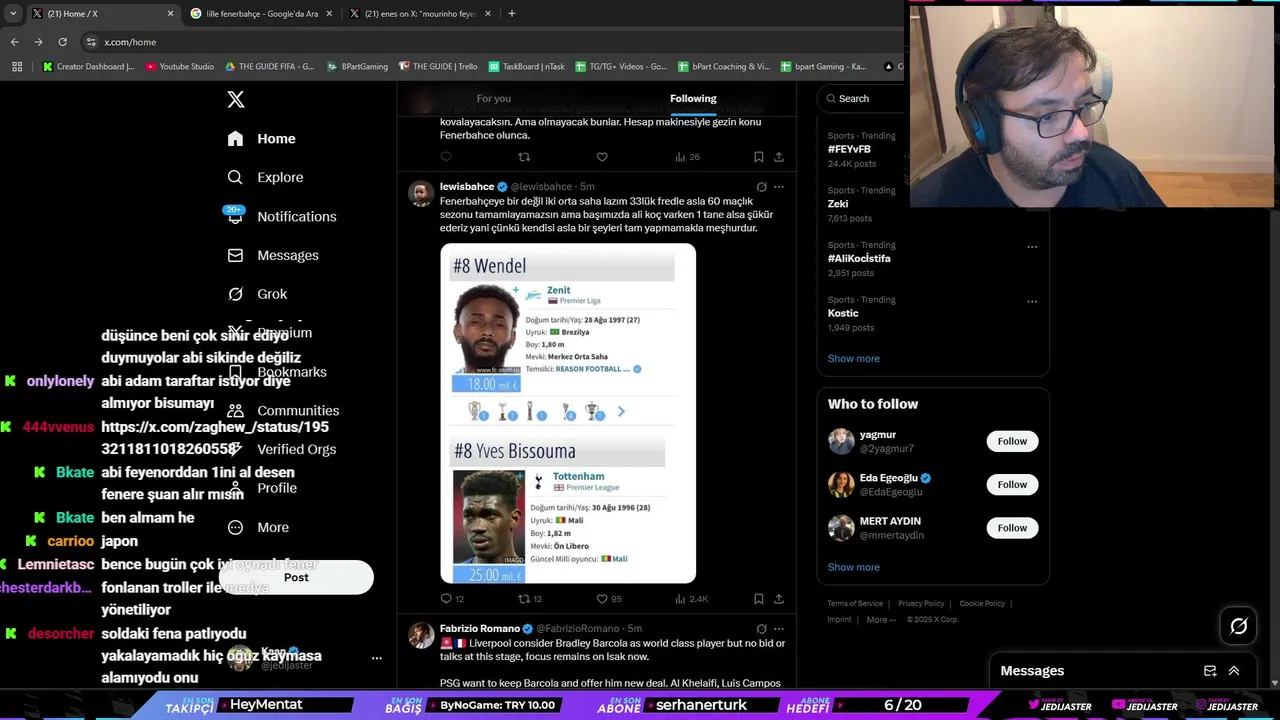Click Show more under Who to follow

point(853,567)
